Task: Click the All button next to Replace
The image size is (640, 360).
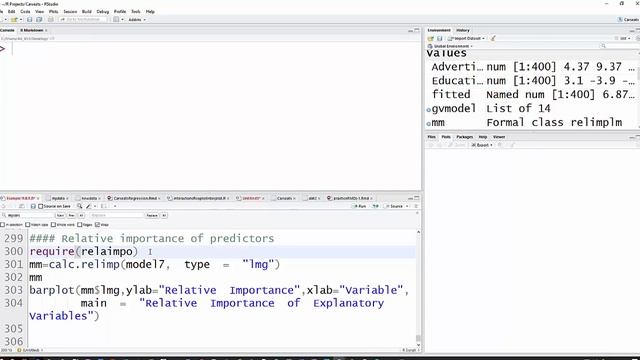Action: click(164, 215)
